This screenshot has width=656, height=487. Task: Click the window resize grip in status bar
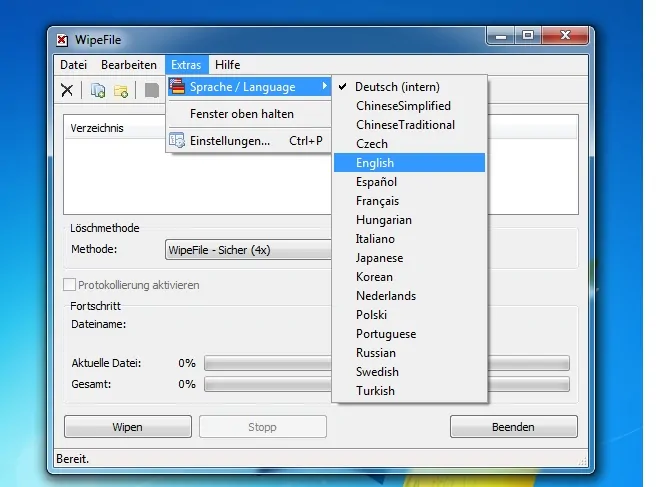(x=582, y=461)
